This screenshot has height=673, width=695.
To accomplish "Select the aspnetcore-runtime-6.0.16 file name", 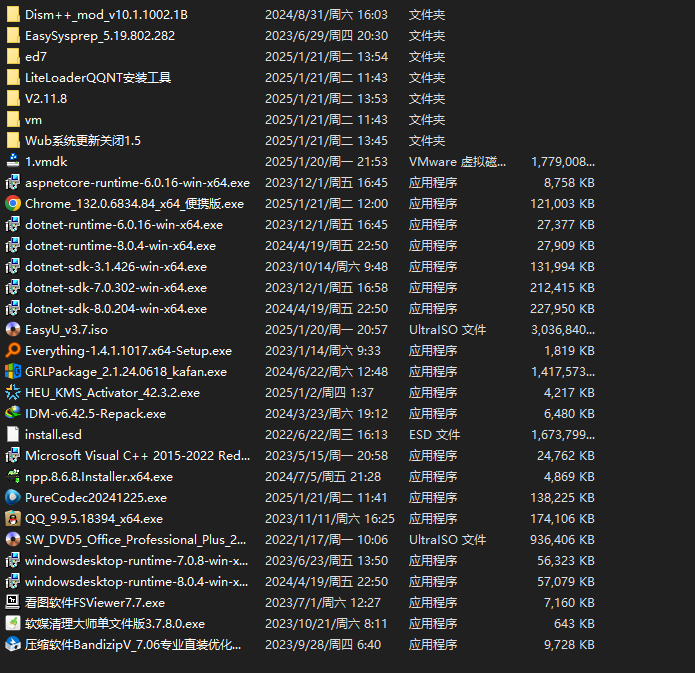I will coord(137,182).
